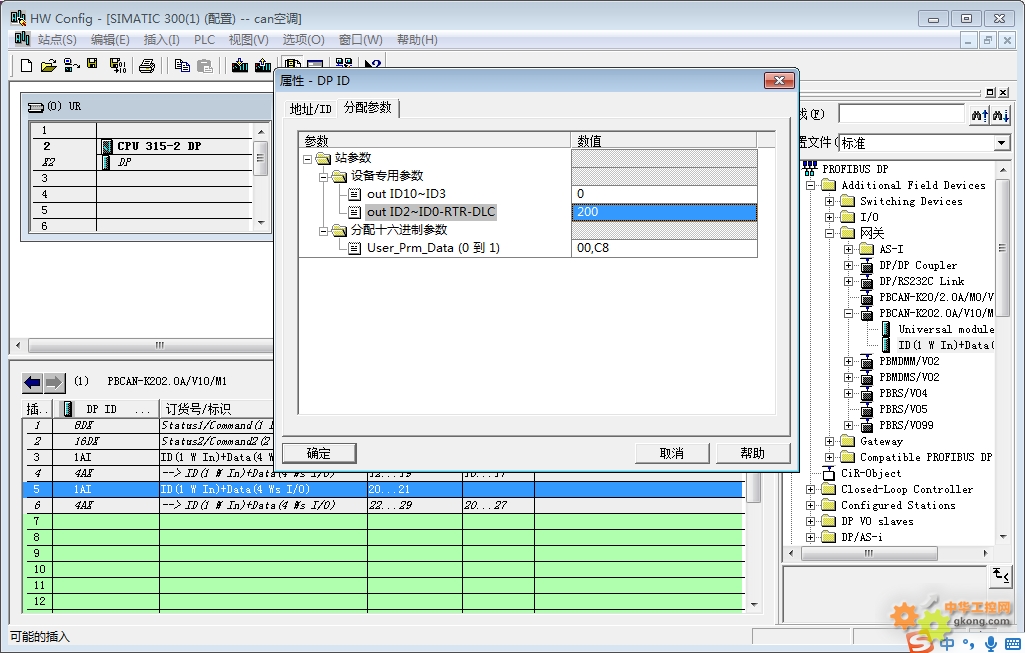Select the 分配参数 tab
Screen dimensions: 1025x653
tap(367, 107)
